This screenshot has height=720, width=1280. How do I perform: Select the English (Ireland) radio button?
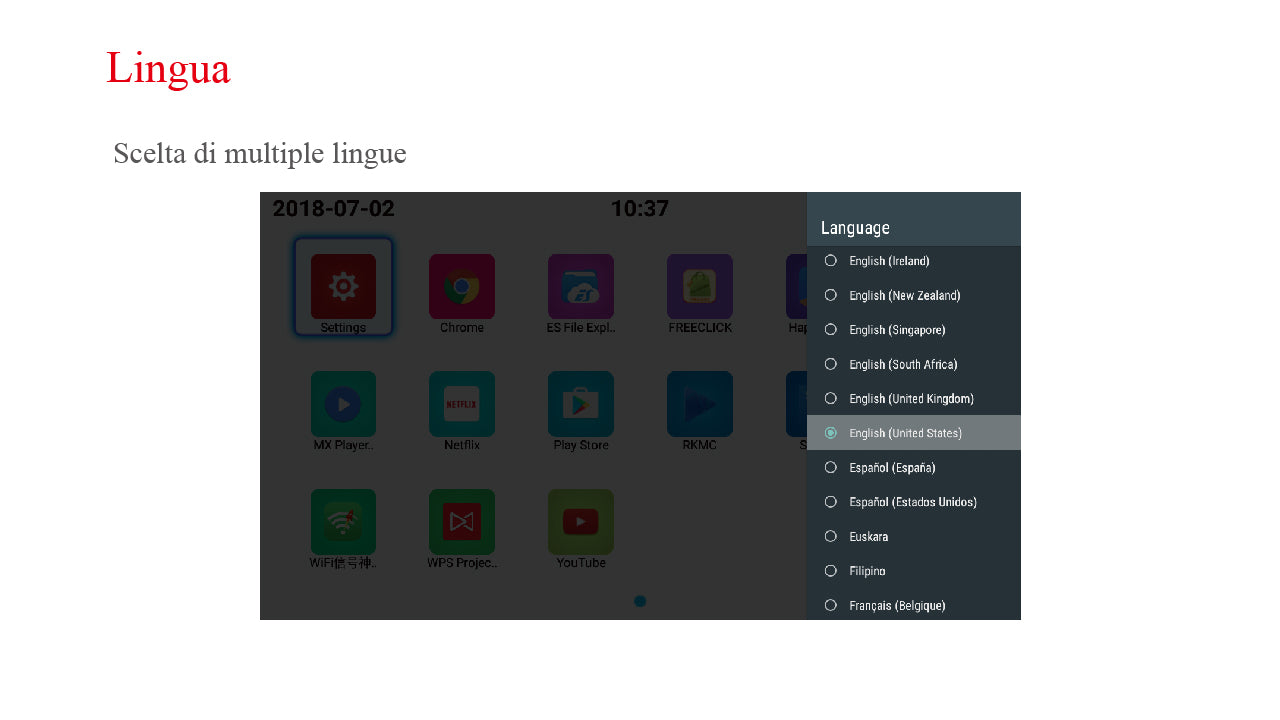pyautogui.click(x=830, y=261)
